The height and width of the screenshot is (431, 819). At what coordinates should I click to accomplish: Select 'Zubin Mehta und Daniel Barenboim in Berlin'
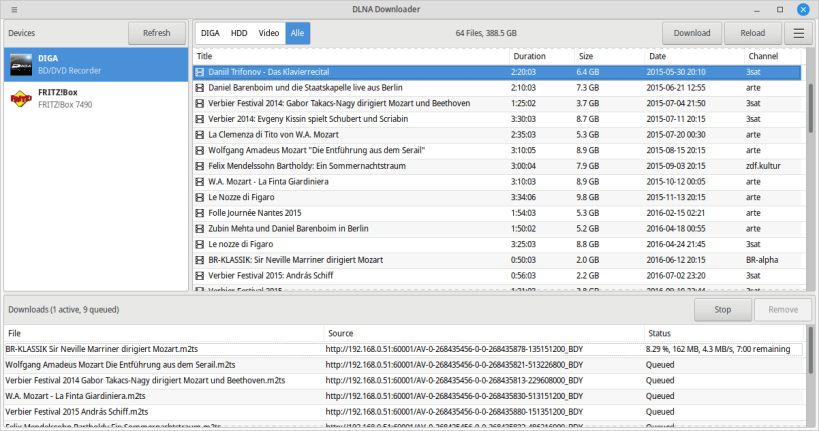point(288,229)
